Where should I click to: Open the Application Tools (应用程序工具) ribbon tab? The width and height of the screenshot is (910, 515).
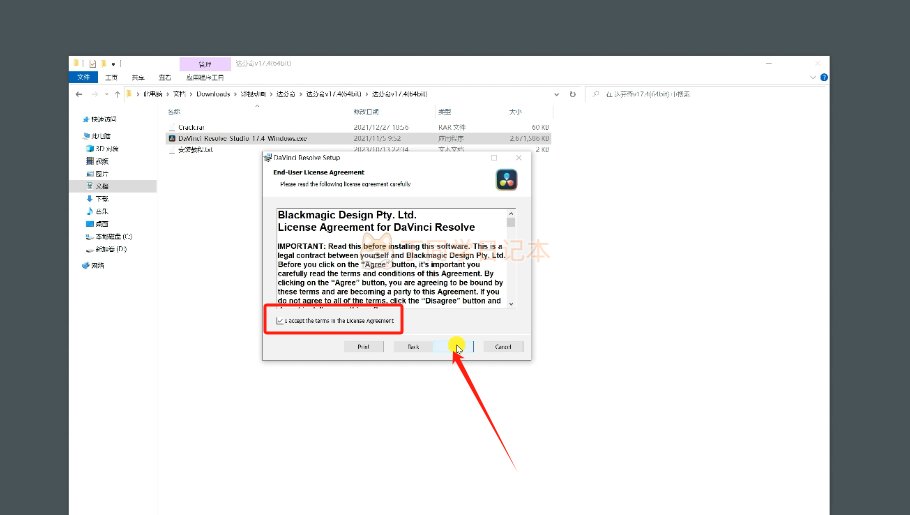click(205, 77)
